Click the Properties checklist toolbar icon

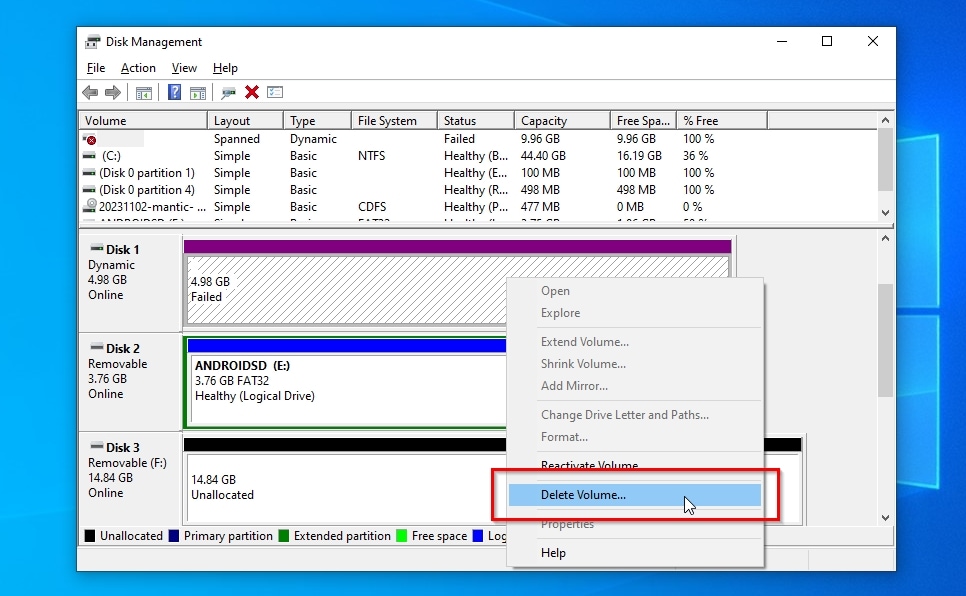click(275, 93)
